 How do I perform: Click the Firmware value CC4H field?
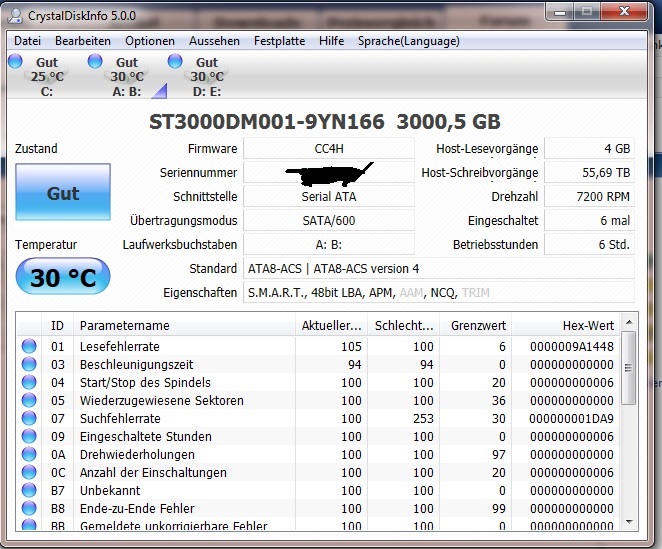point(329,149)
